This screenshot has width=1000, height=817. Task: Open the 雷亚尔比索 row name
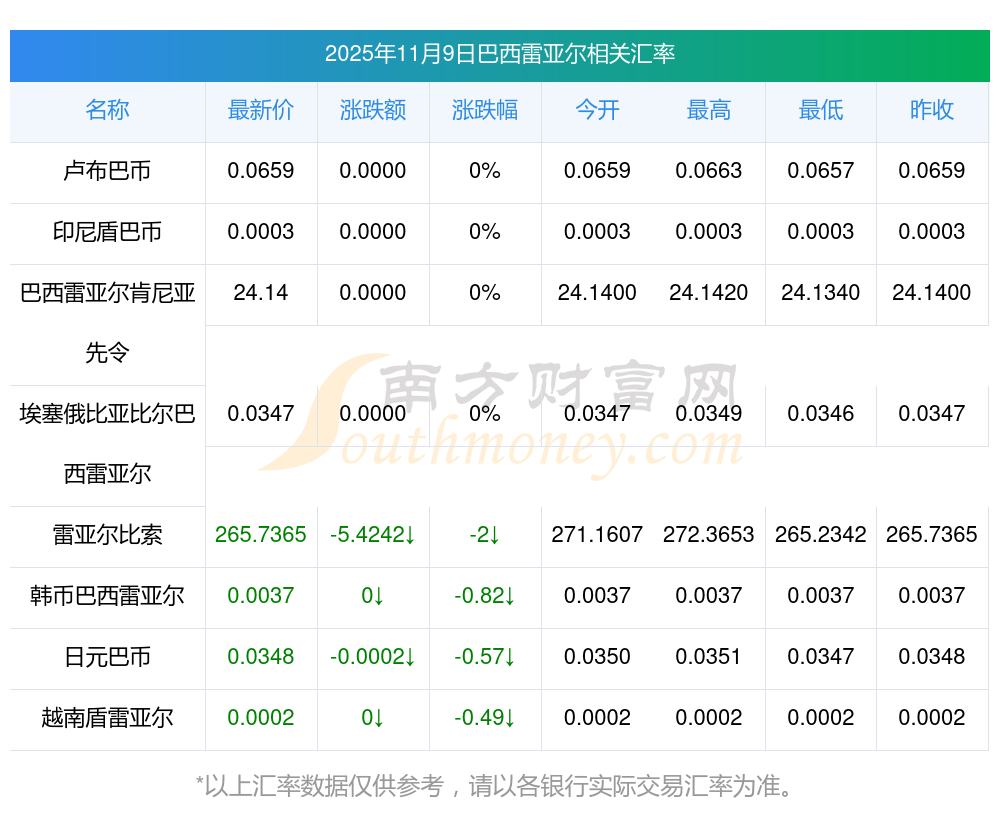(107, 535)
